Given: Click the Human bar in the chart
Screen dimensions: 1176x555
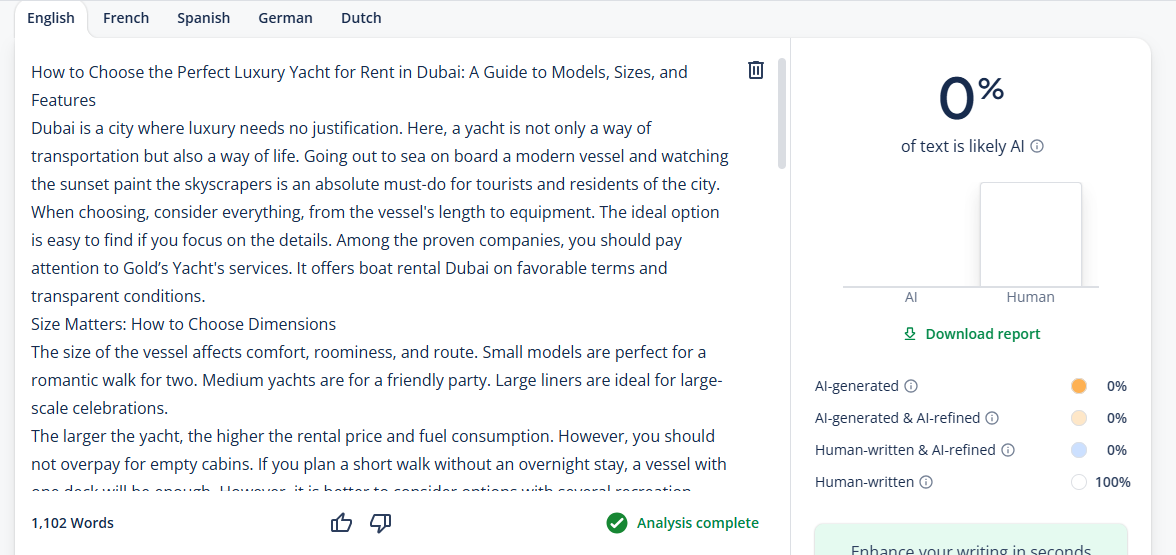Looking at the screenshot, I should [x=1030, y=234].
